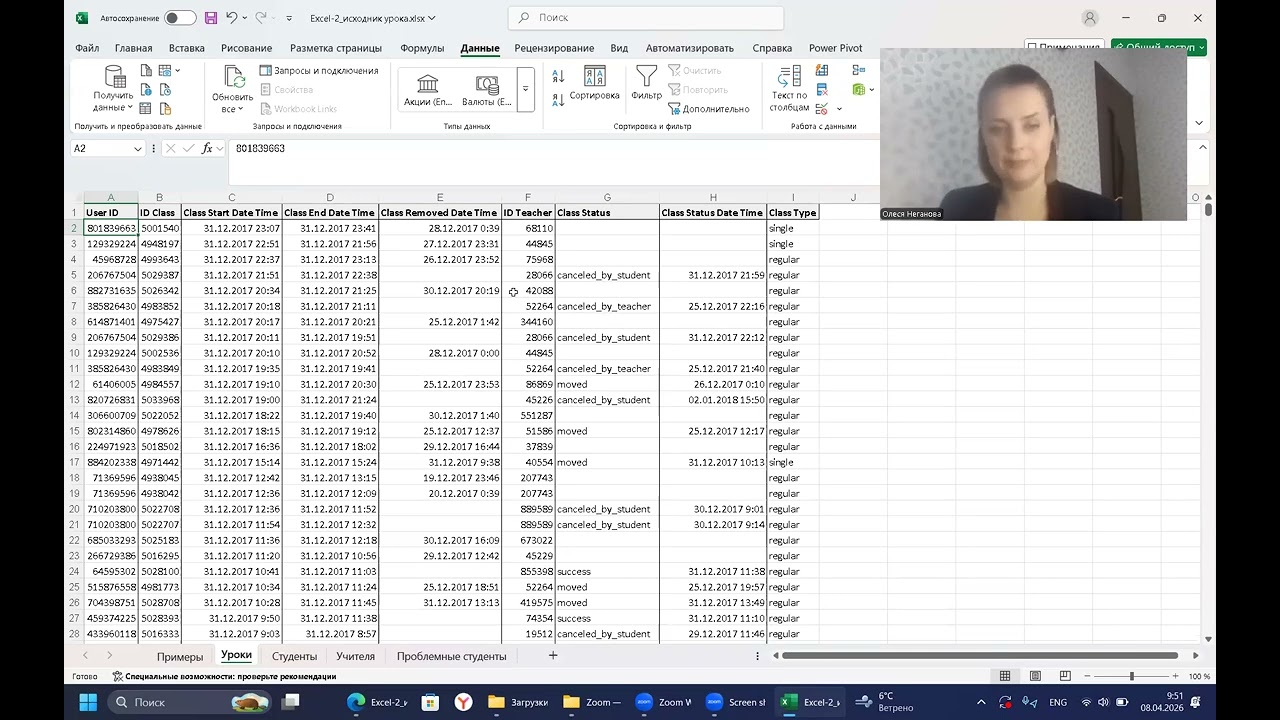Click the vertical scrollbar thumb
Viewport: 1280px width, 720px height.
(1209, 210)
